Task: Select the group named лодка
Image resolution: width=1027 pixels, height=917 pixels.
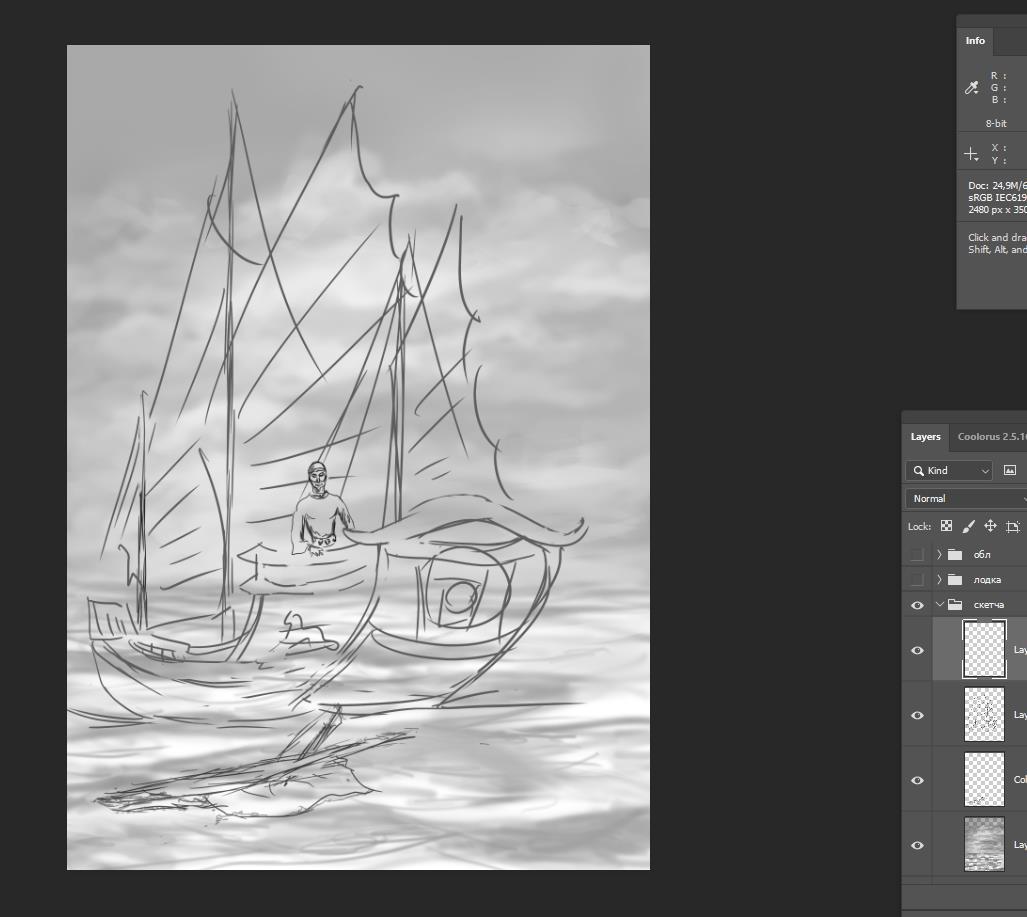Action: (x=987, y=580)
